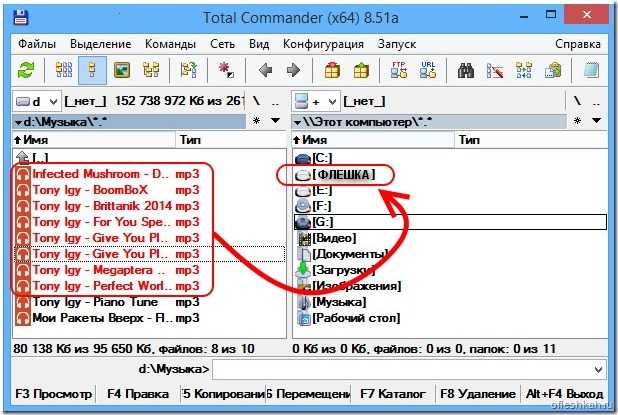Click the copy file names icon
The image size is (618, 415).
553,71
